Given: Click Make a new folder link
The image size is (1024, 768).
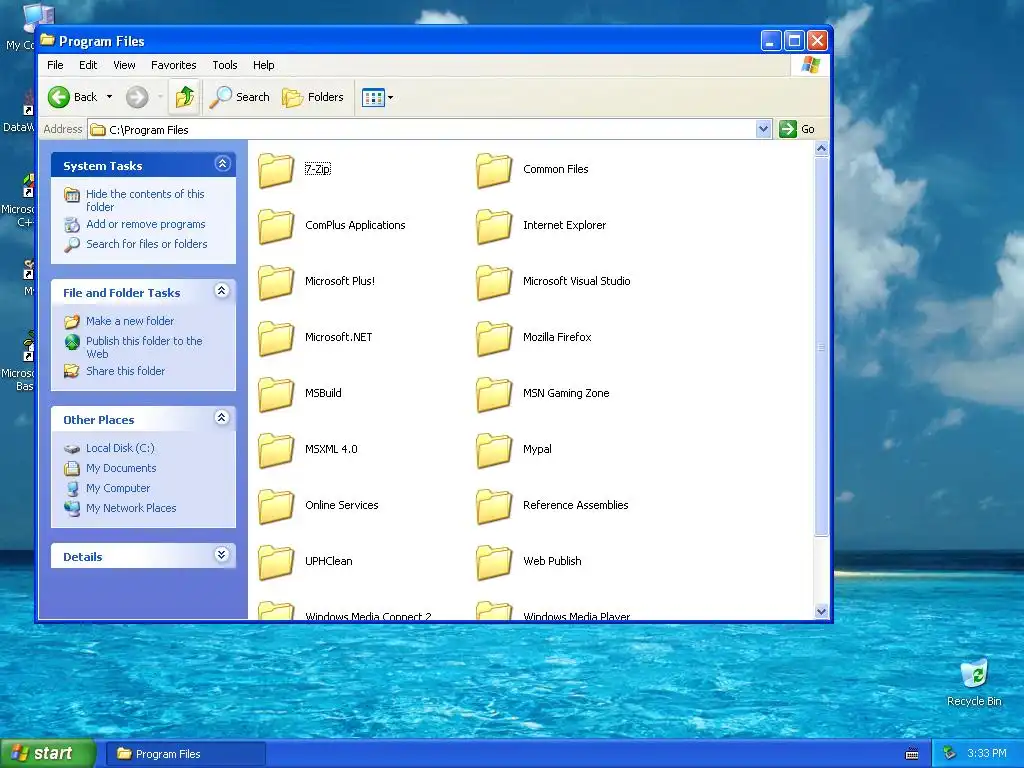Looking at the screenshot, I should pos(130,321).
